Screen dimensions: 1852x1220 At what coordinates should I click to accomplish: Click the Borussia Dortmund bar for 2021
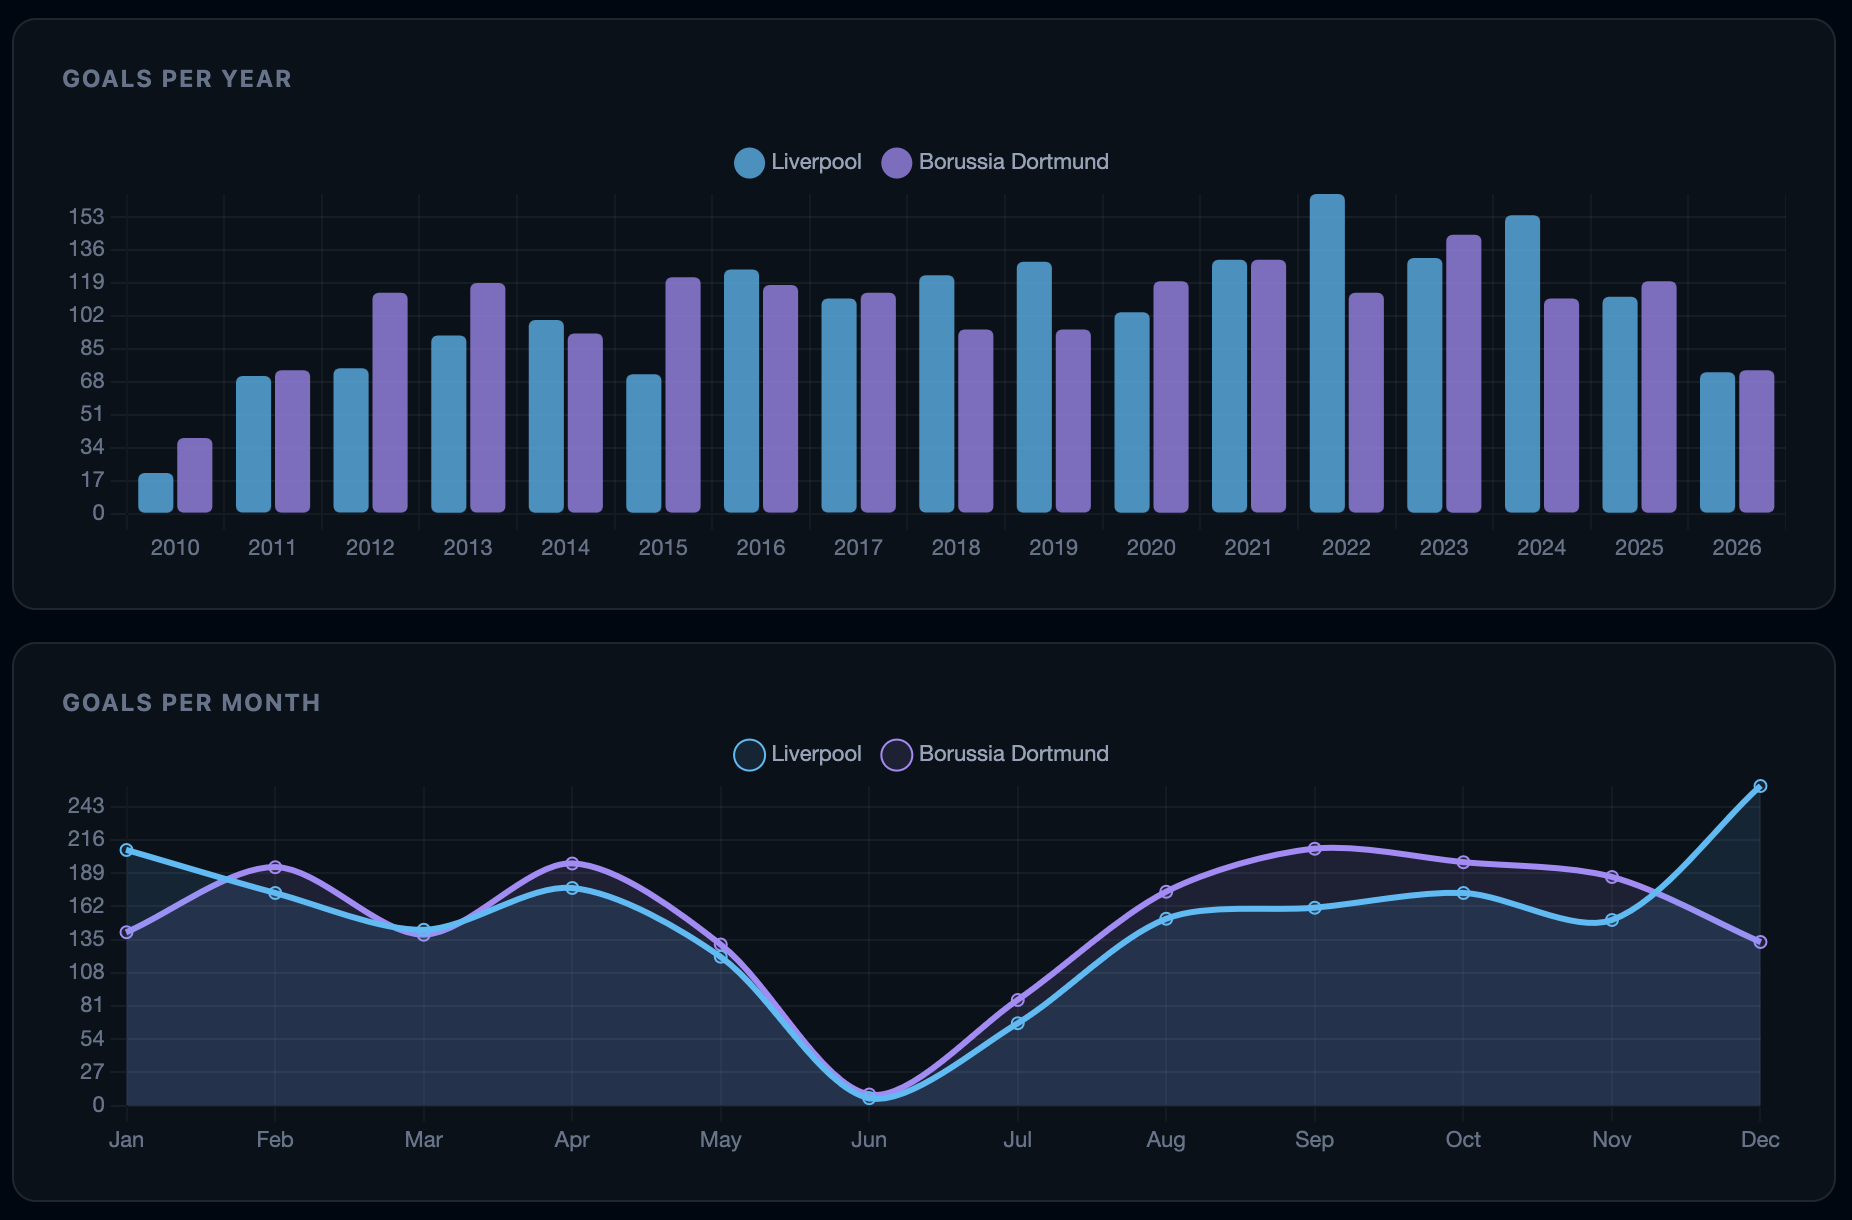pyautogui.click(x=1269, y=387)
